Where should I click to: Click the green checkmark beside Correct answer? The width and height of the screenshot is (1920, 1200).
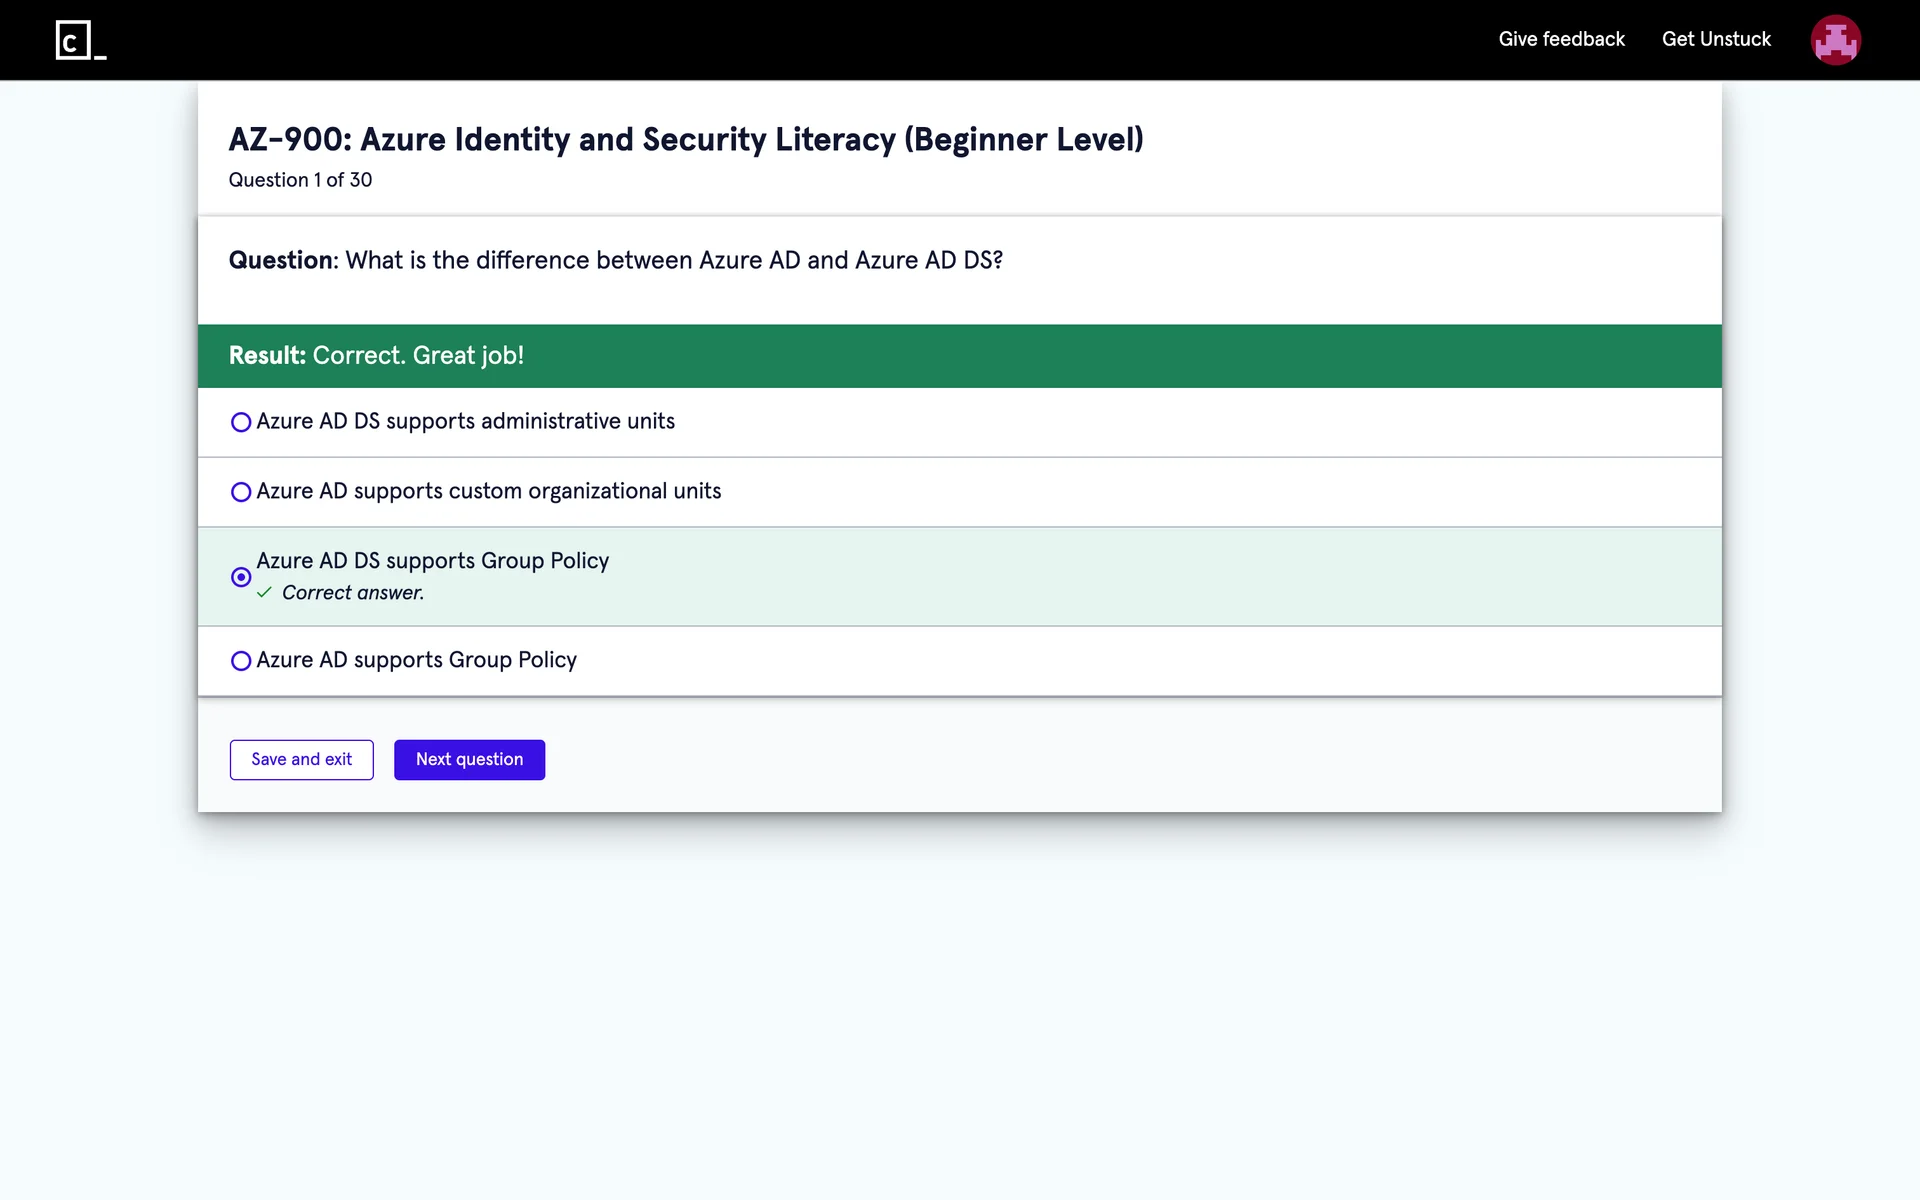pyautogui.click(x=264, y=593)
